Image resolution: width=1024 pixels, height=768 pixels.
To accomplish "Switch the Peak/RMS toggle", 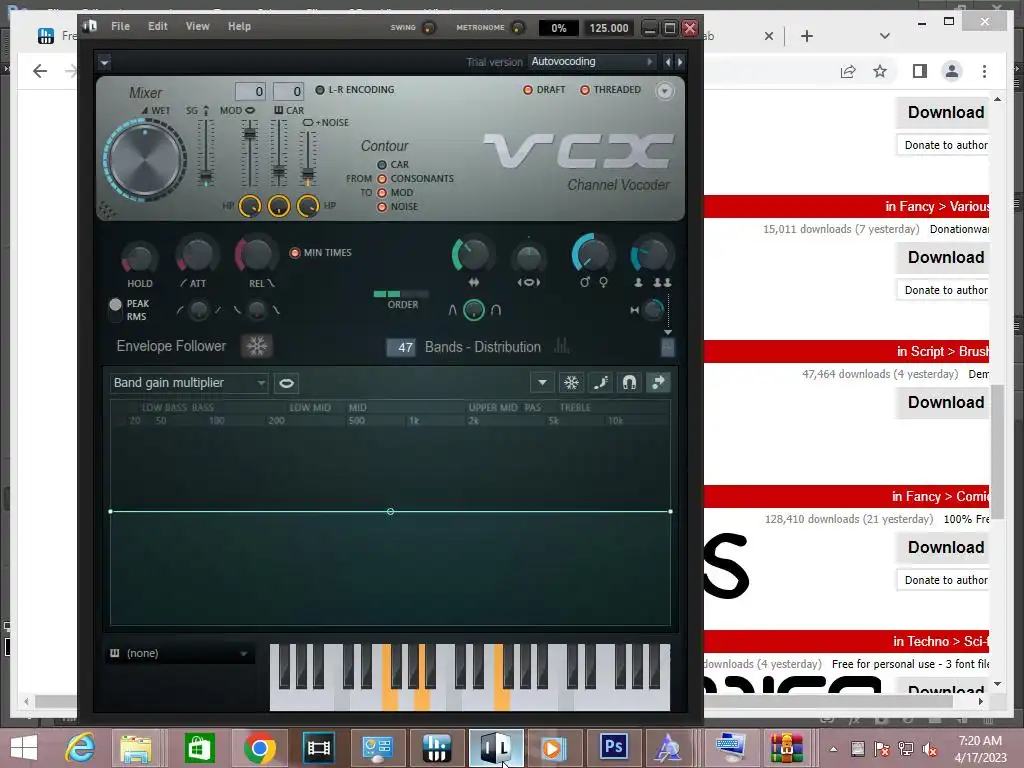I will pos(116,310).
